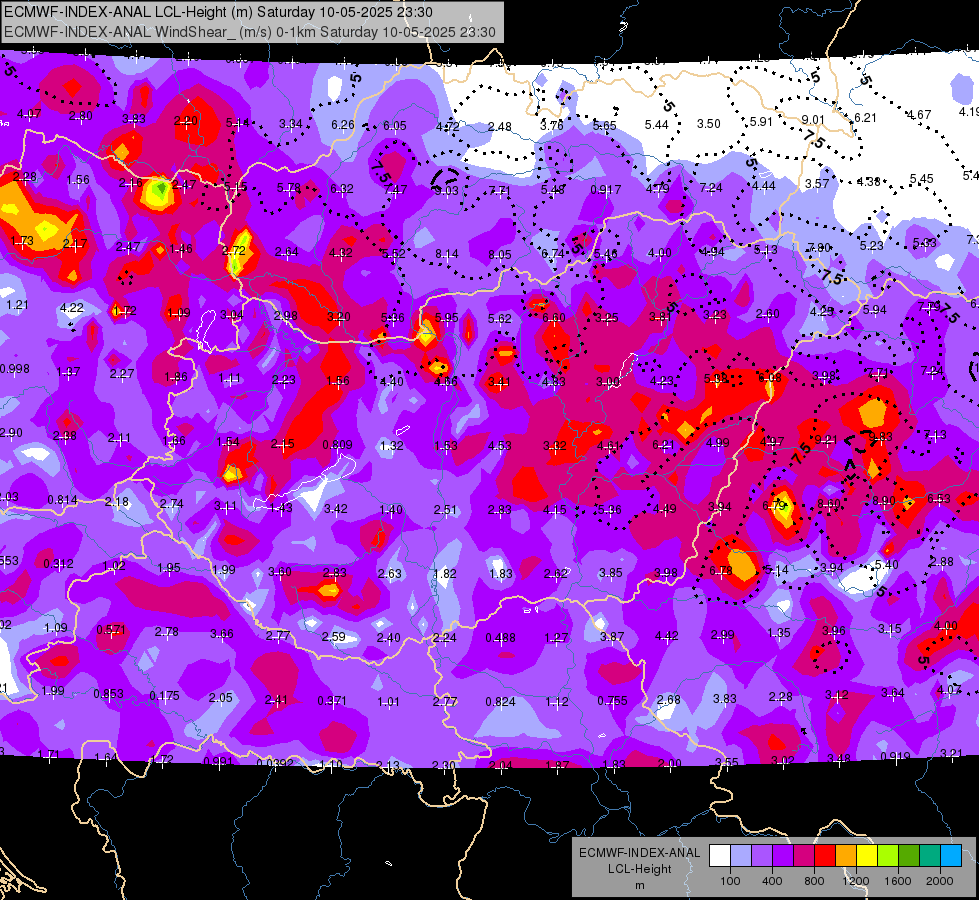979x900 pixels.
Task: Click the legend scale label 400
Action: tap(772, 881)
